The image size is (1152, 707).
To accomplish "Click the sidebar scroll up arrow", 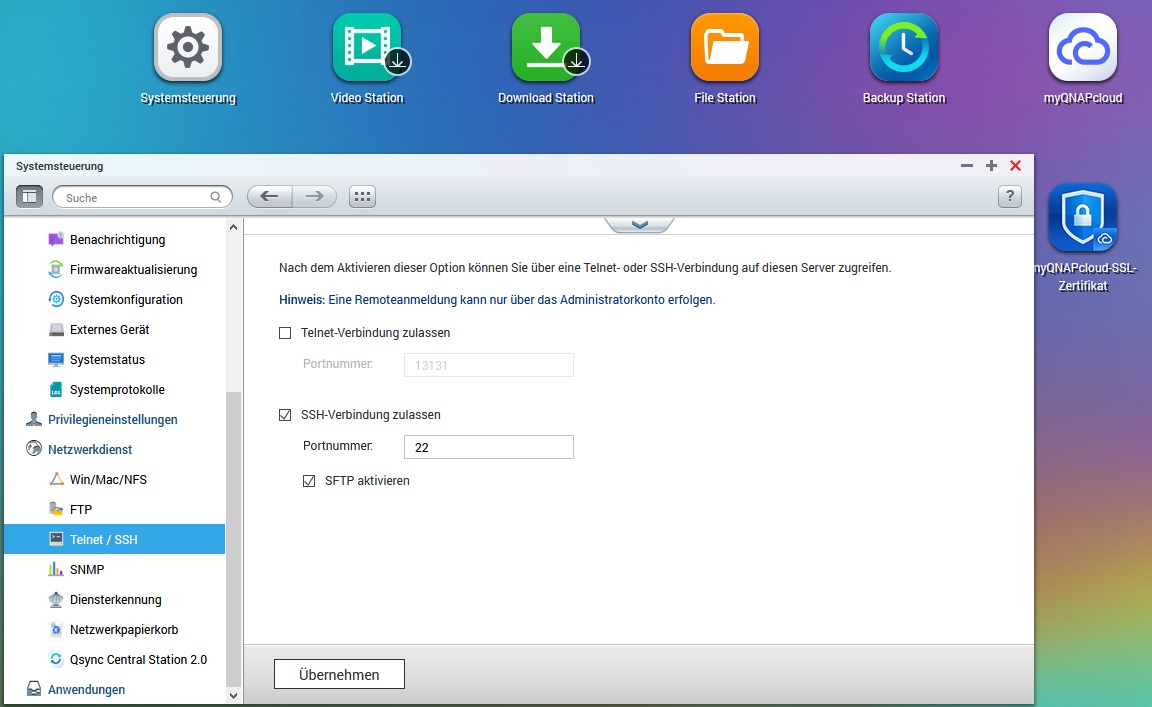I will [x=233, y=227].
